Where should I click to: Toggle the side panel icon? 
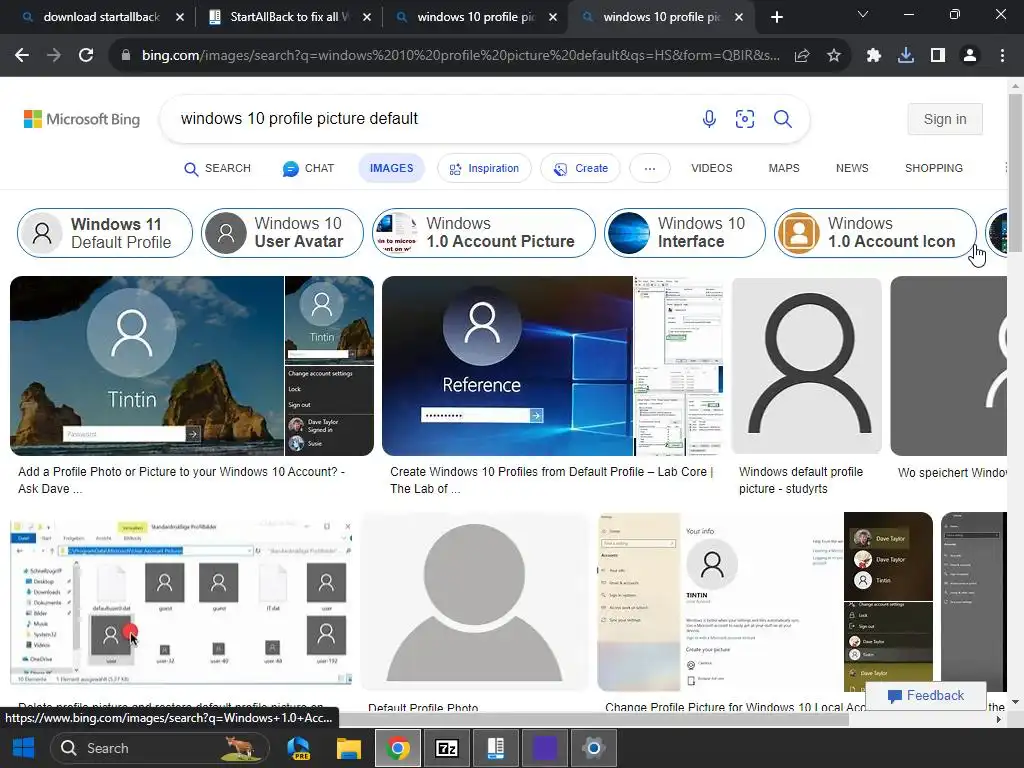click(x=937, y=56)
